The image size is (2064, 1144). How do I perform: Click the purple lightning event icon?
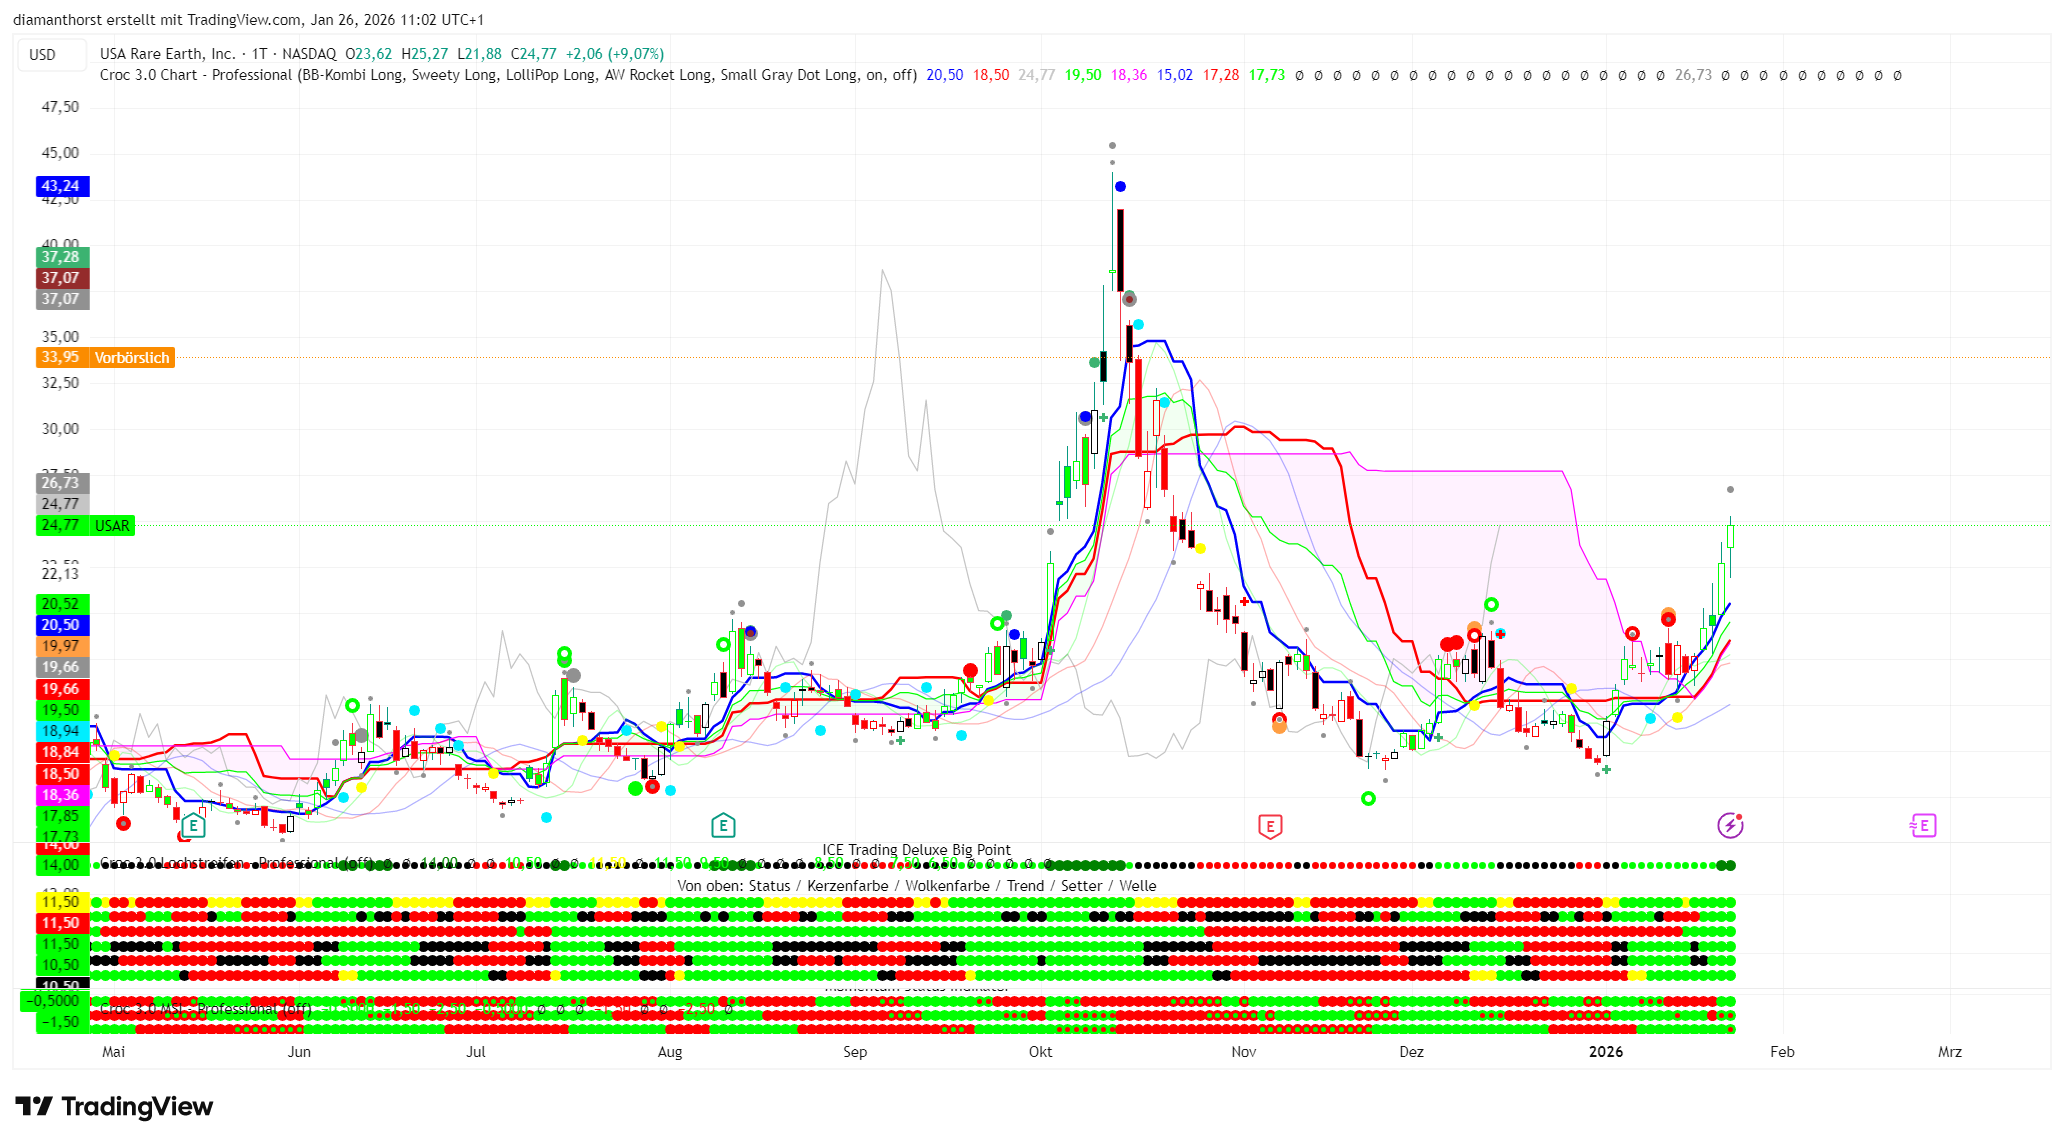[x=1730, y=825]
